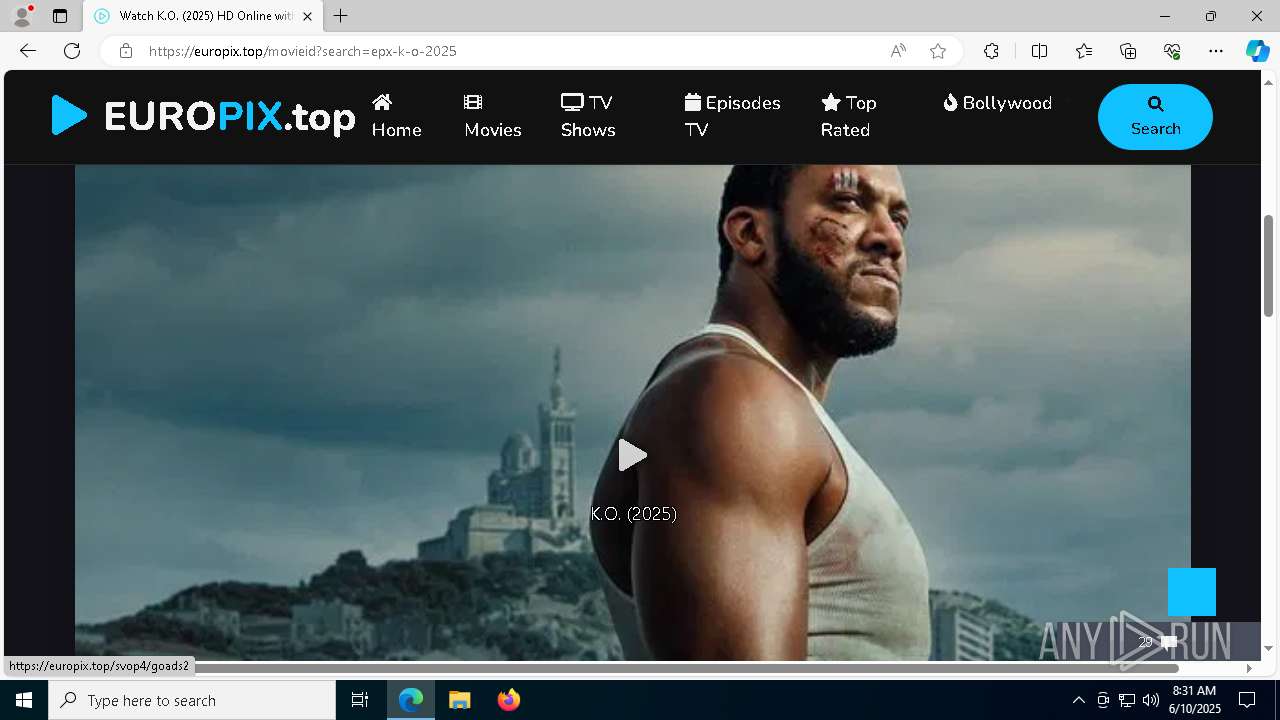Image resolution: width=1280 pixels, height=720 pixels.
Task: Click the address bar URL
Action: pyautogui.click(x=303, y=51)
